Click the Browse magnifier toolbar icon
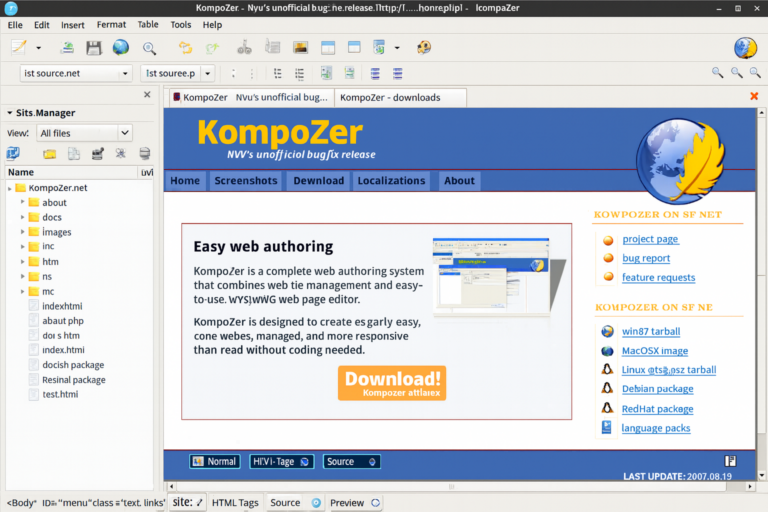The width and height of the screenshot is (768, 512). pyautogui.click(x=149, y=48)
